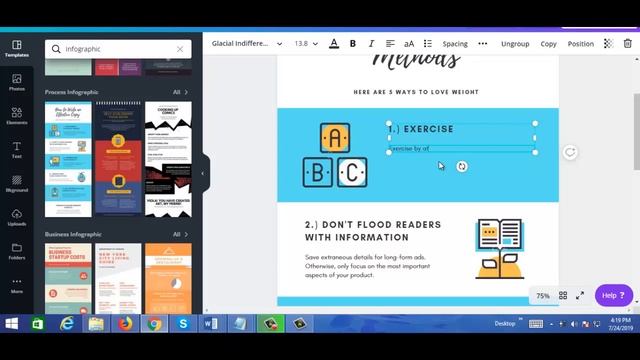Screen dimensions: 640x360
Task: Open Word from the taskbar
Action: [x=211, y=324]
